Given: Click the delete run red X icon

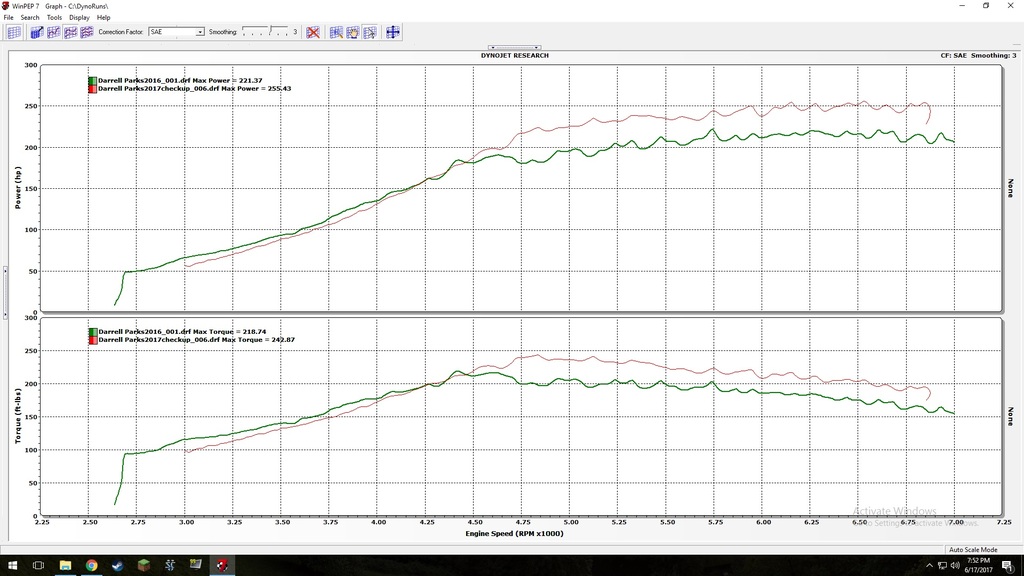Looking at the screenshot, I should click(x=314, y=31).
